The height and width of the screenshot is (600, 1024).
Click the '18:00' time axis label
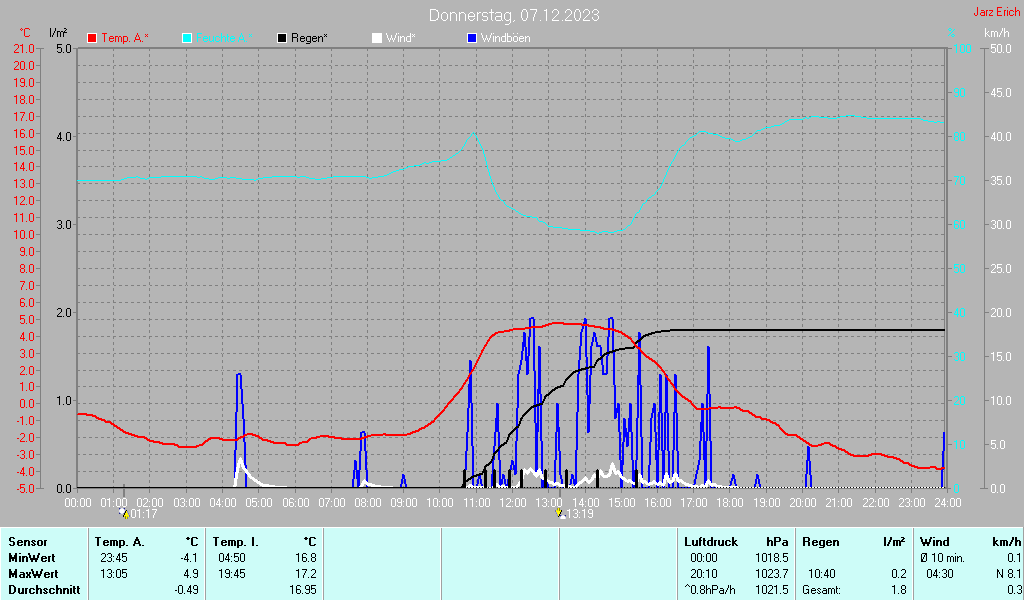tap(729, 503)
